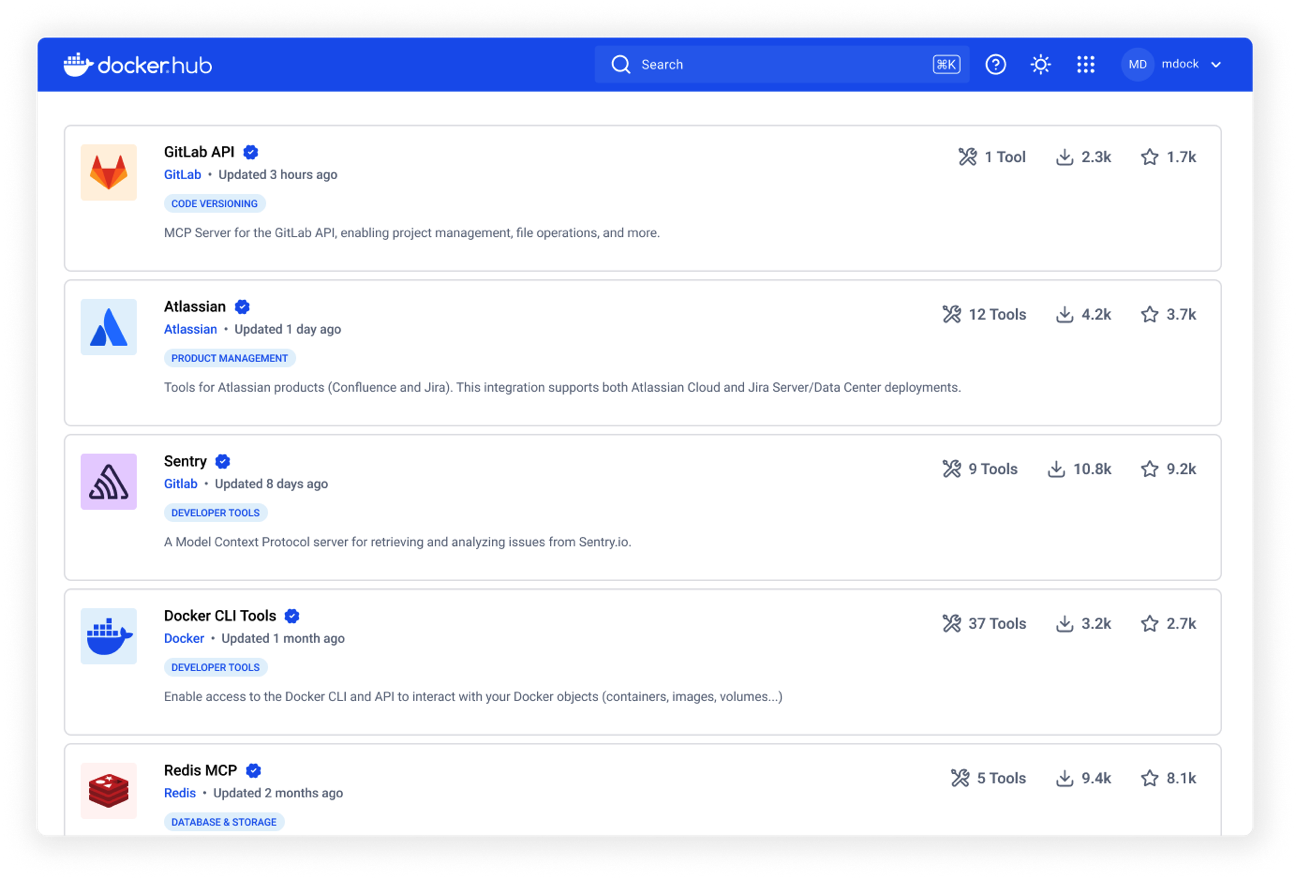
Task: Focus the Search input field
Action: (x=782, y=64)
